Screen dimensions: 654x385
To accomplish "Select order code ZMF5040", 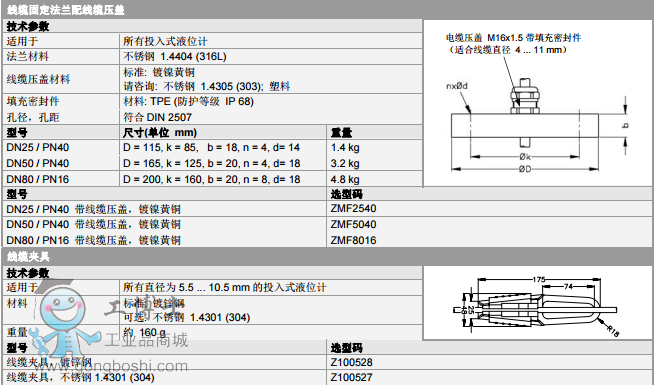I will point(353,224).
